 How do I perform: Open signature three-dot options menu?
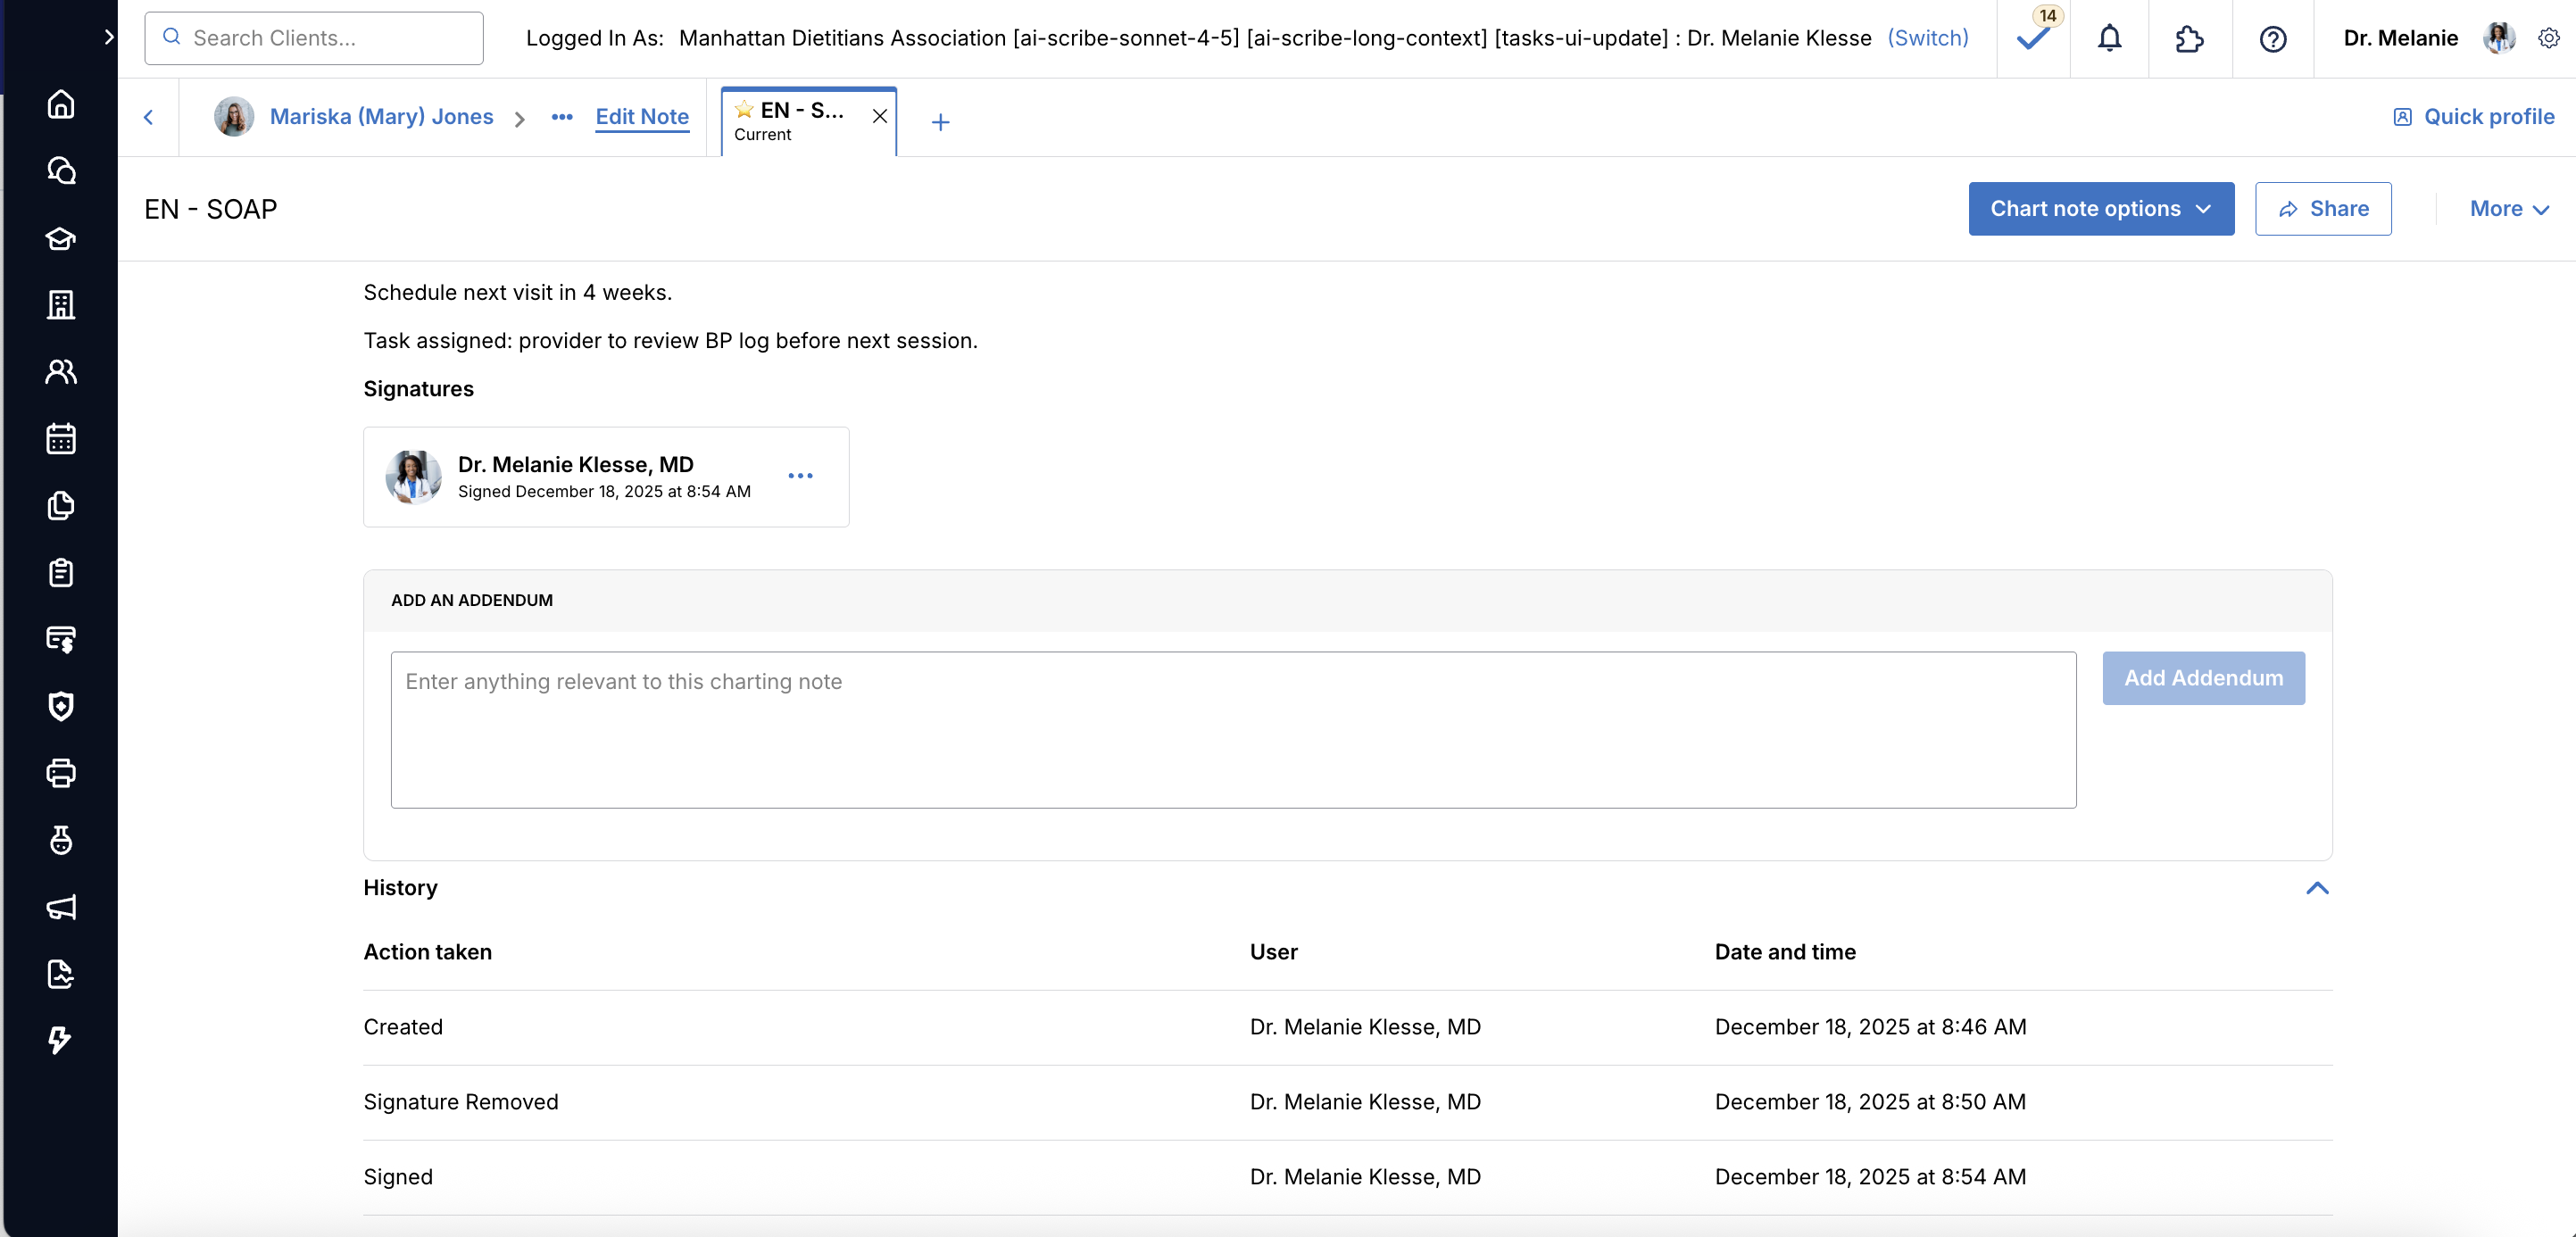pyautogui.click(x=800, y=476)
